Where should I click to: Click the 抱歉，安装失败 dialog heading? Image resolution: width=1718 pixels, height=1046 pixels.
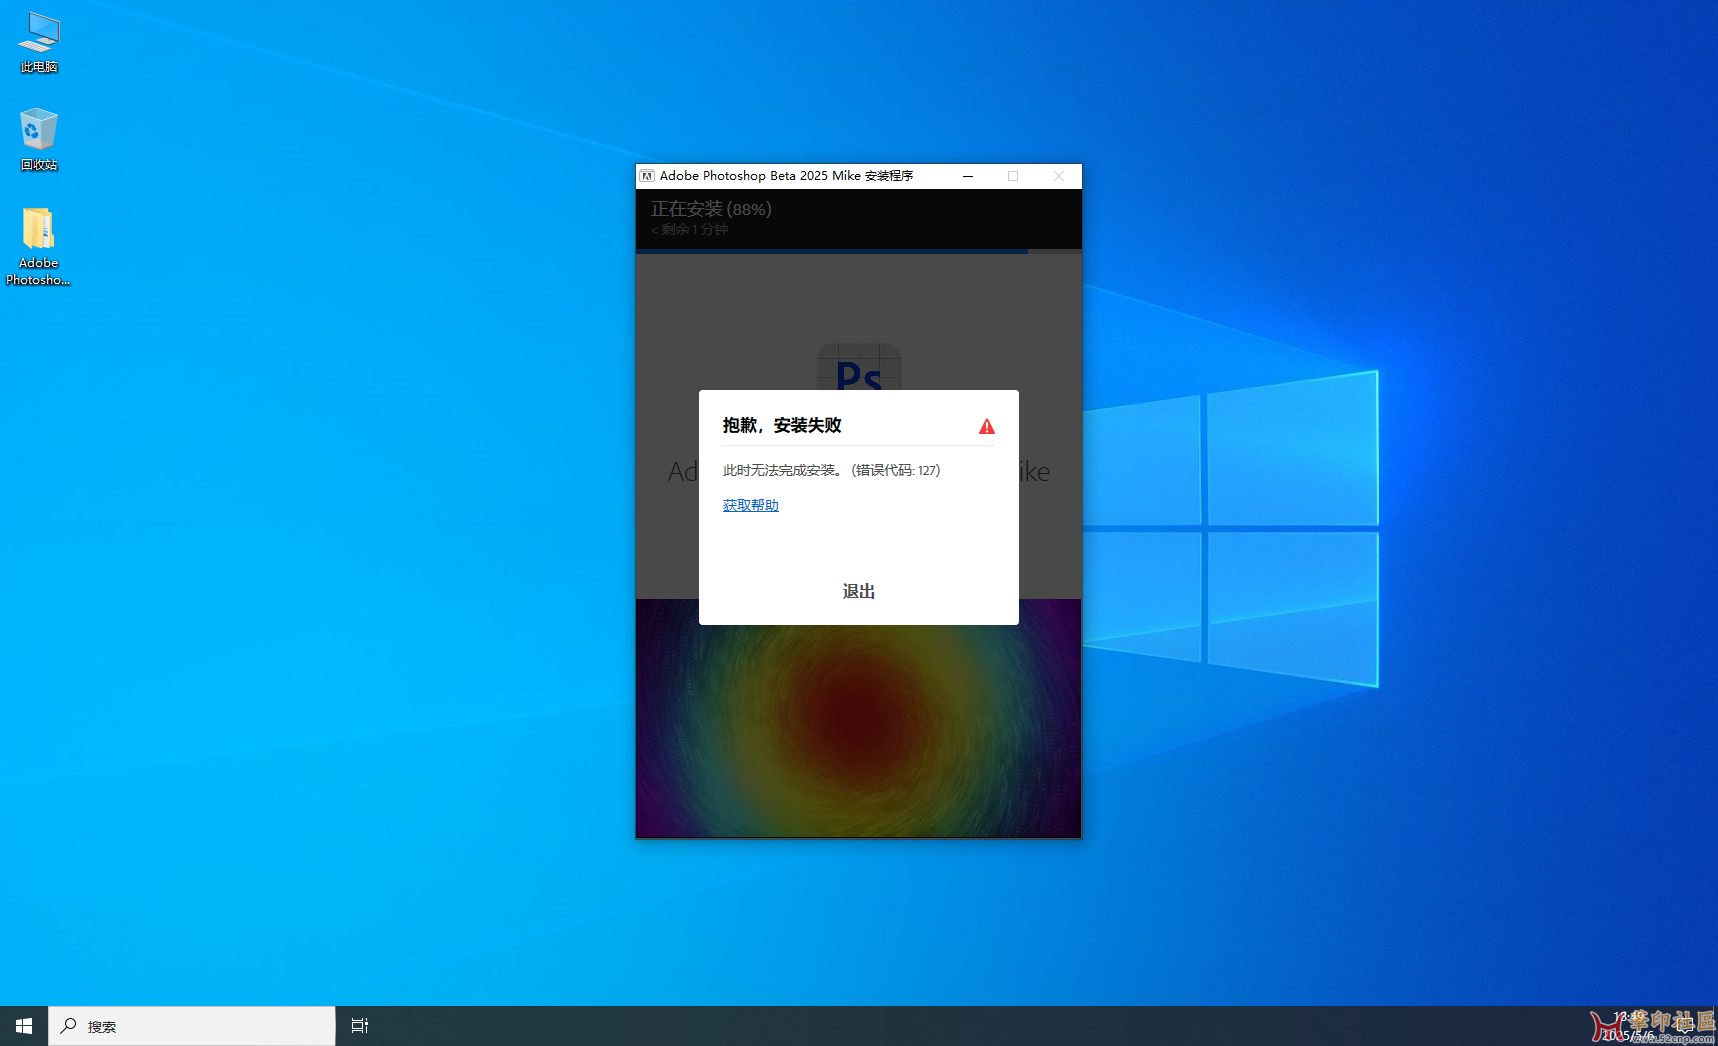coord(782,425)
